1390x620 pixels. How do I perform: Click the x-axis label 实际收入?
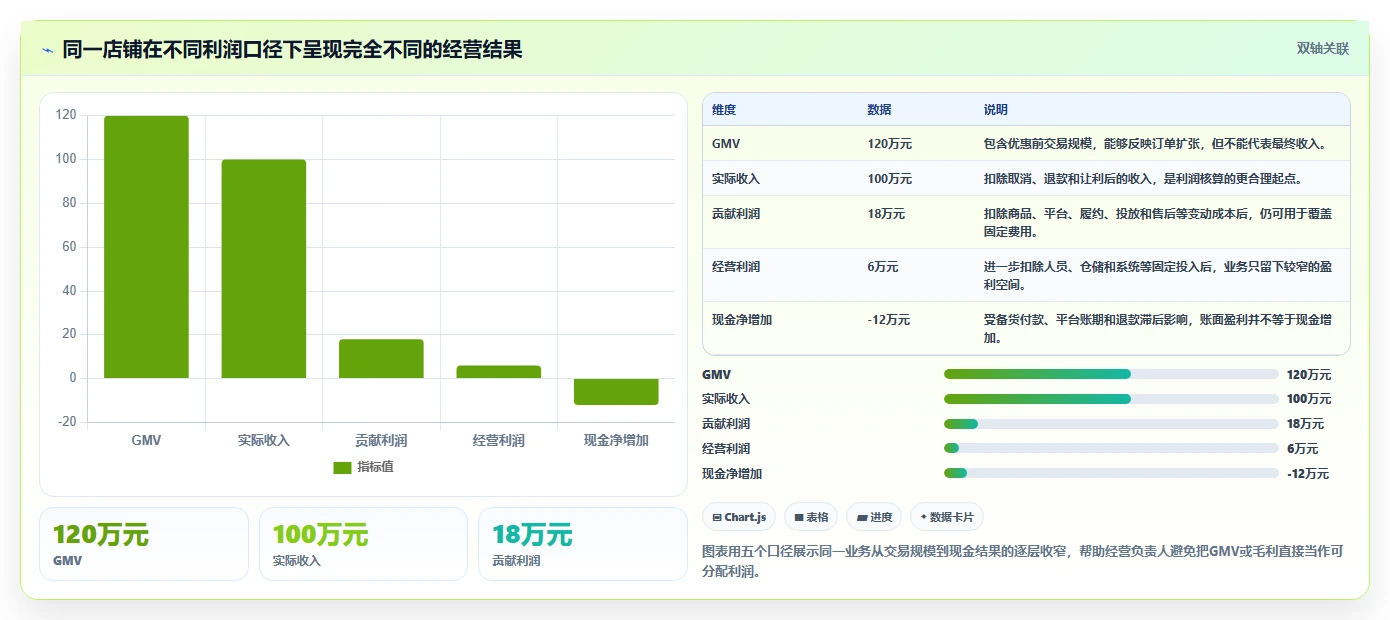264,440
